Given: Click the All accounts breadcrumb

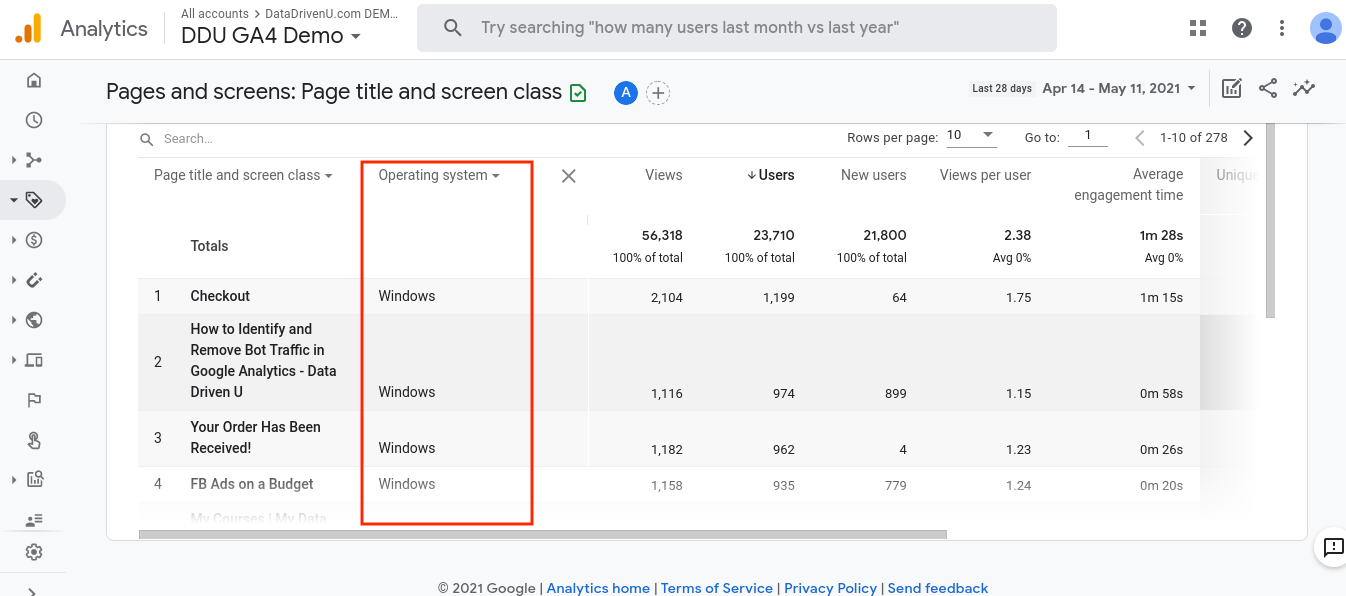Looking at the screenshot, I should coord(215,14).
